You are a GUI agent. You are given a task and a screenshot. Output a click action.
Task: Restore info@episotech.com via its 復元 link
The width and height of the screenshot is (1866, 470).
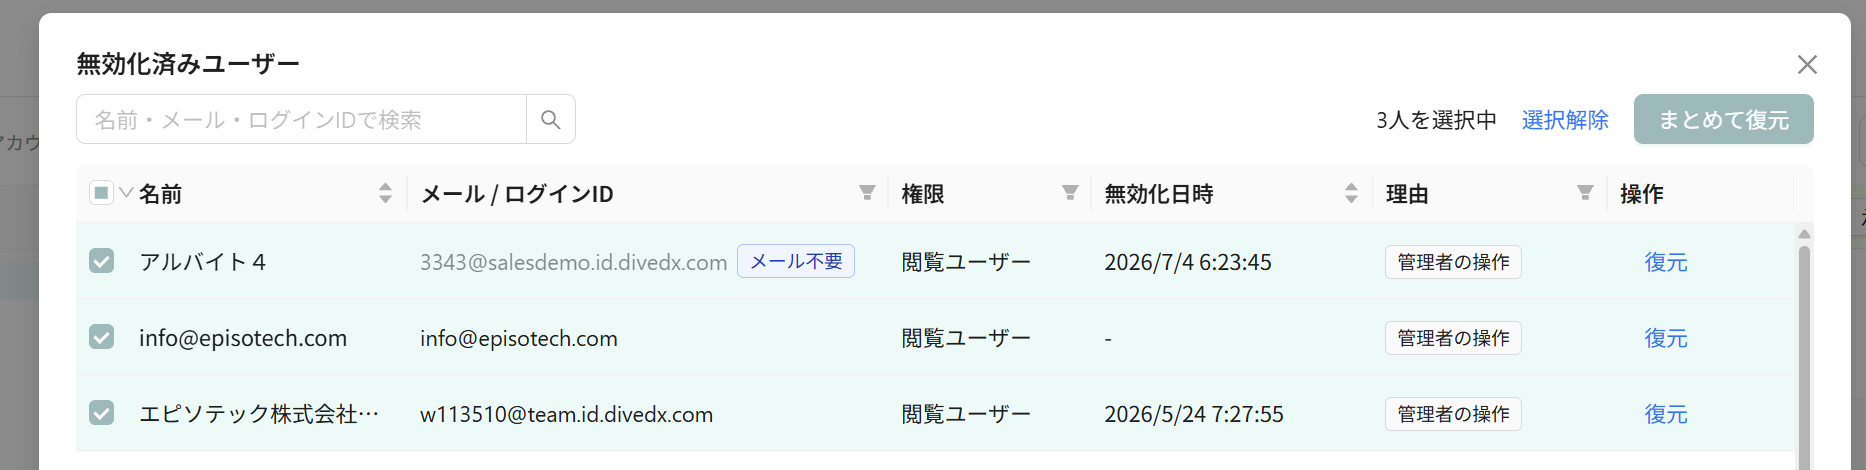(x=1666, y=338)
